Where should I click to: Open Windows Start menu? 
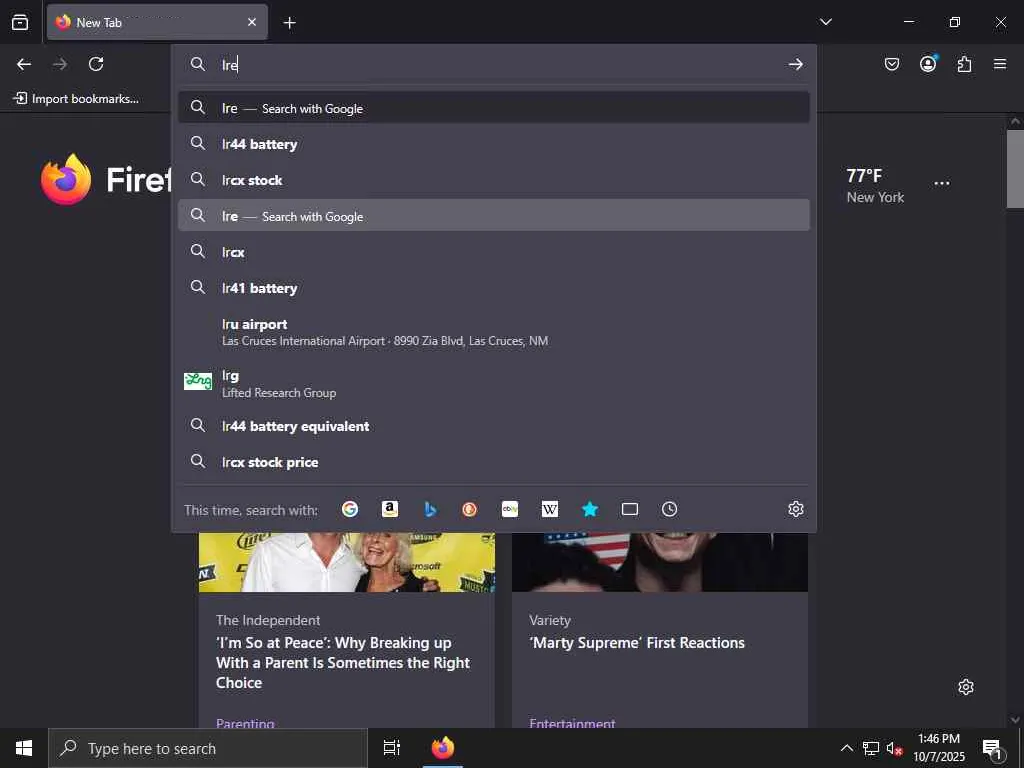point(24,748)
